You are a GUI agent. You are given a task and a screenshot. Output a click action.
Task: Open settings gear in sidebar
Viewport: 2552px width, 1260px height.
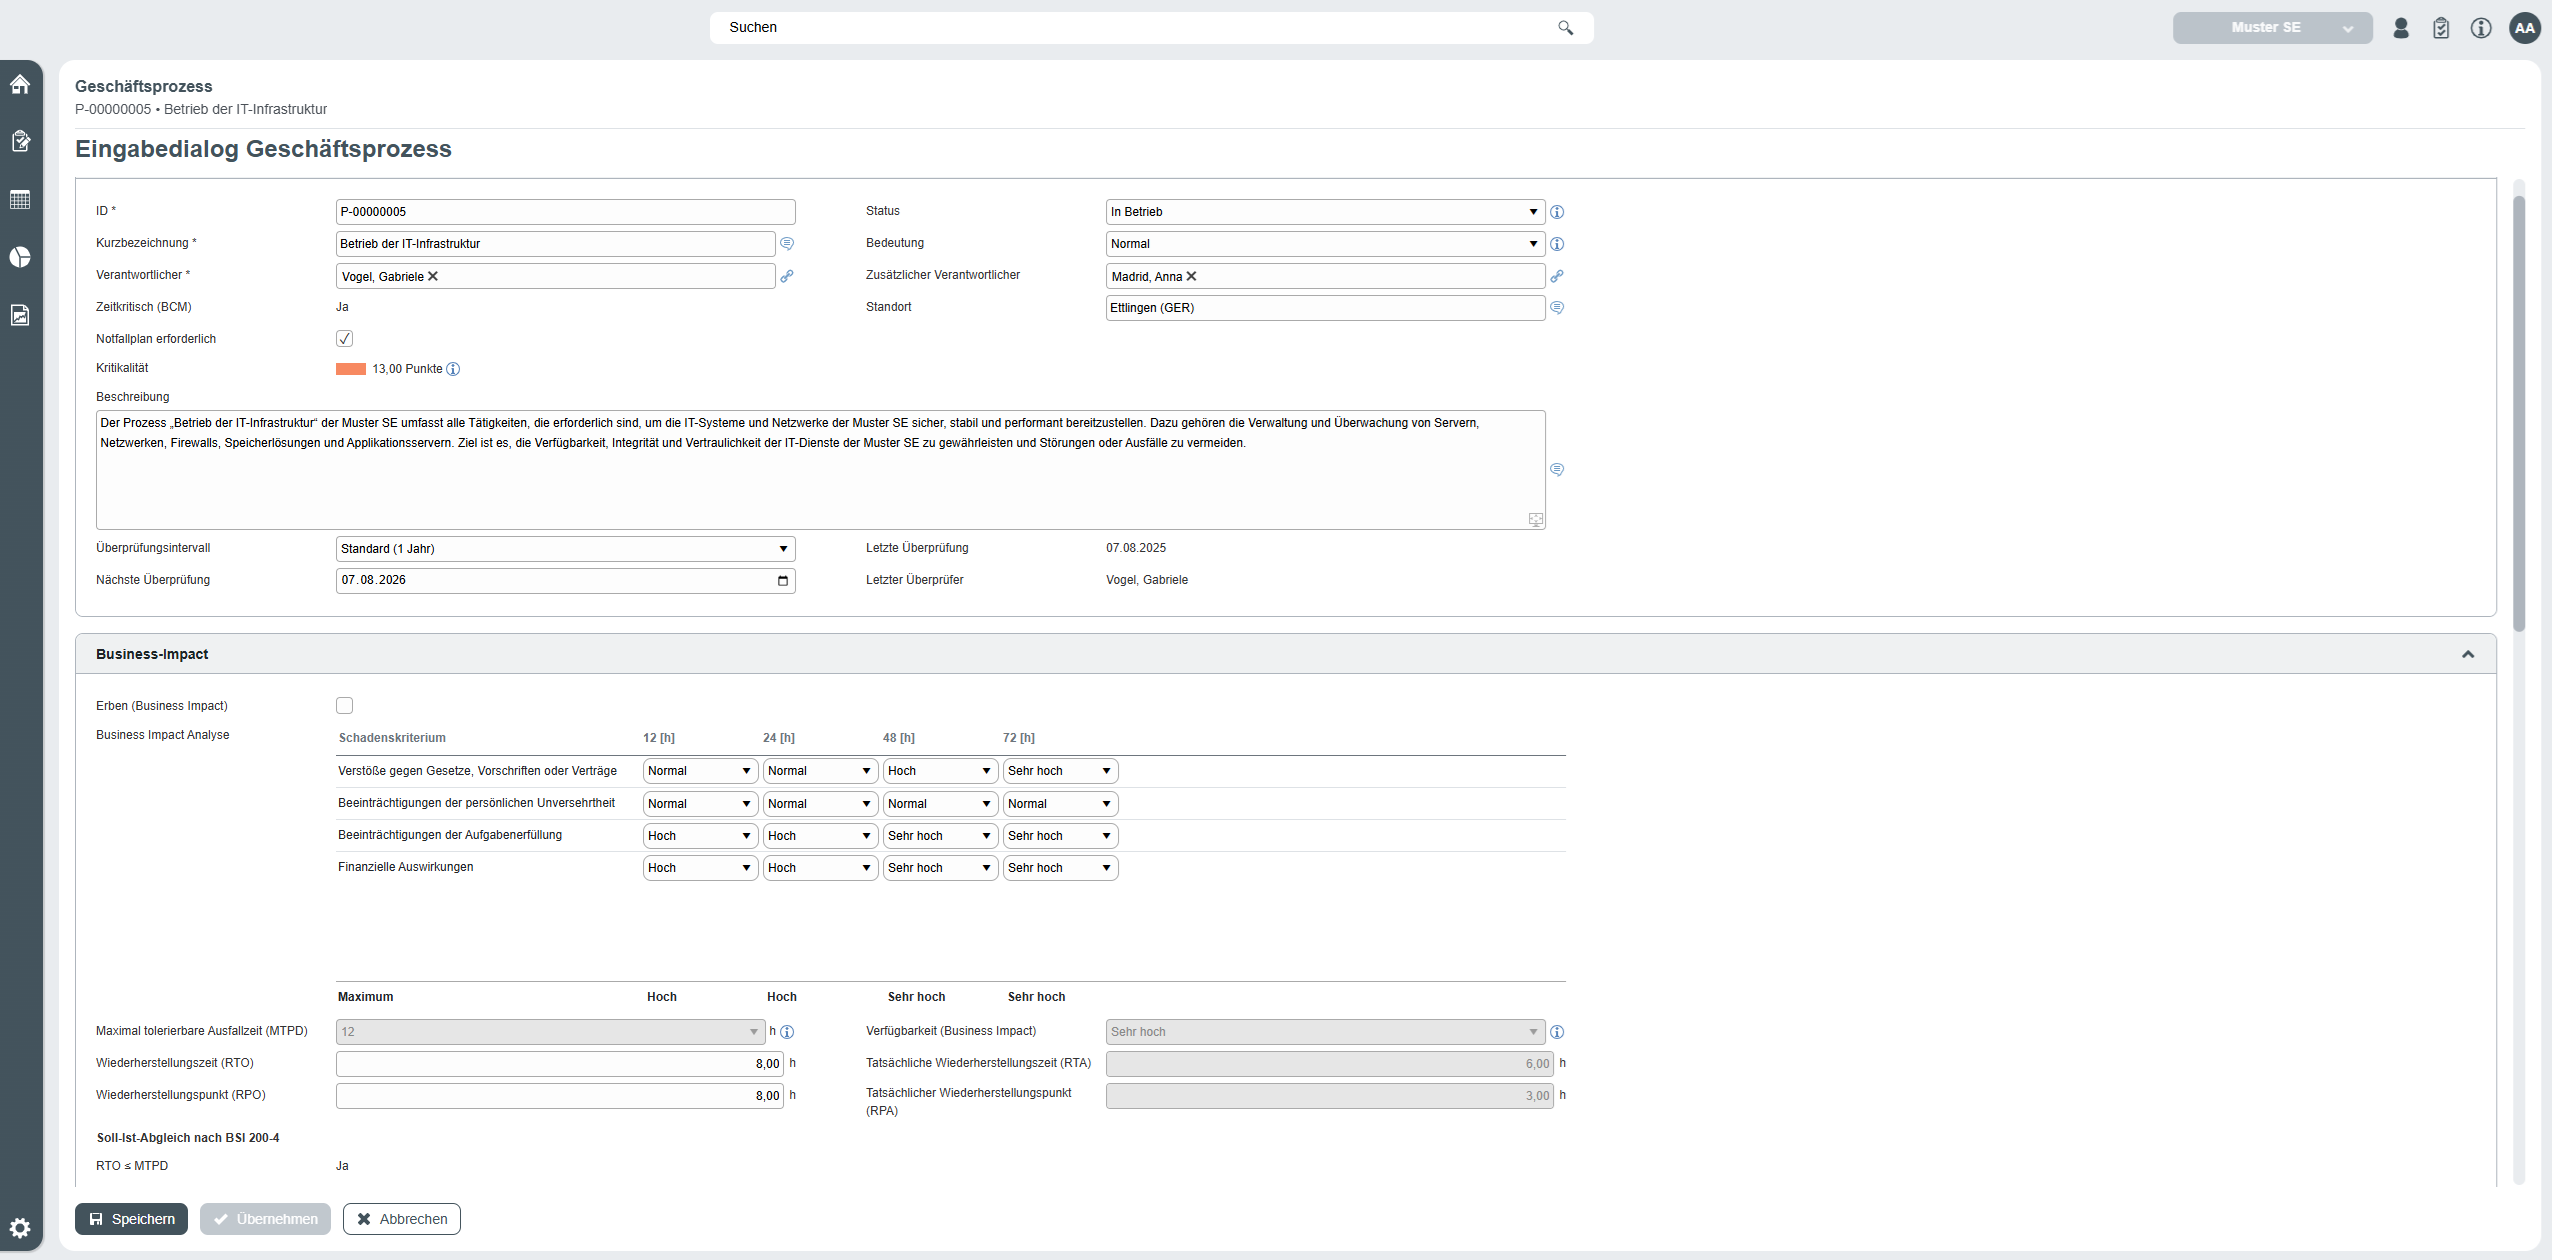(x=20, y=1228)
